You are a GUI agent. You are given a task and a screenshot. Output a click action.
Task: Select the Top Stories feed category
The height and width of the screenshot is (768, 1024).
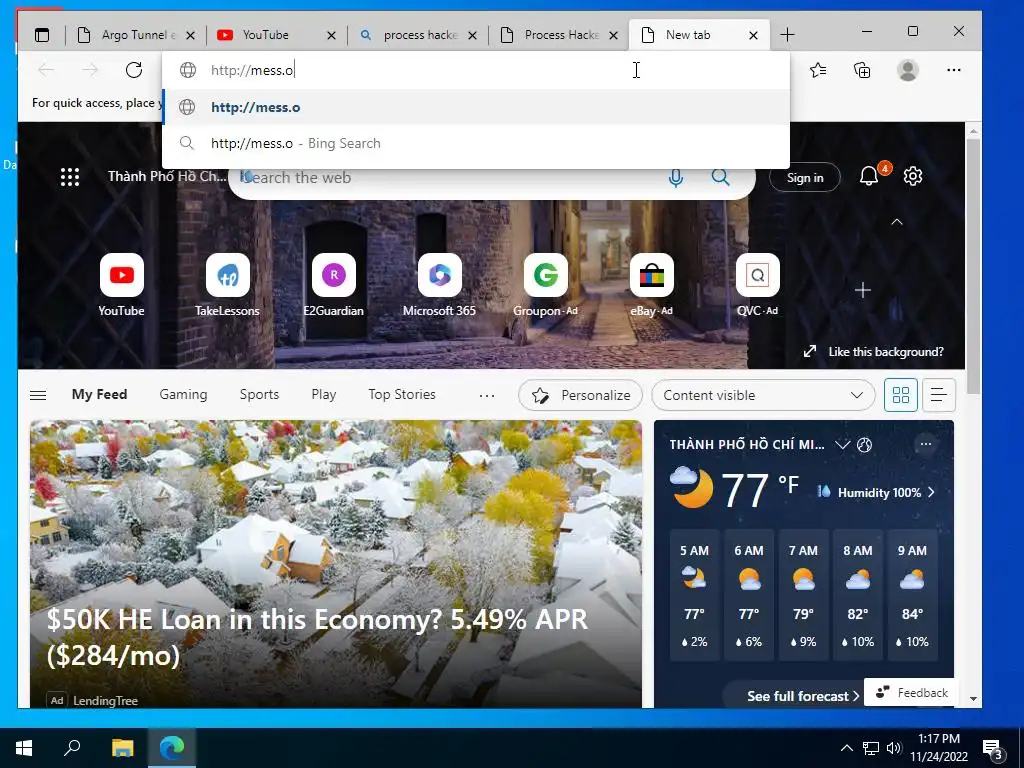(402, 394)
